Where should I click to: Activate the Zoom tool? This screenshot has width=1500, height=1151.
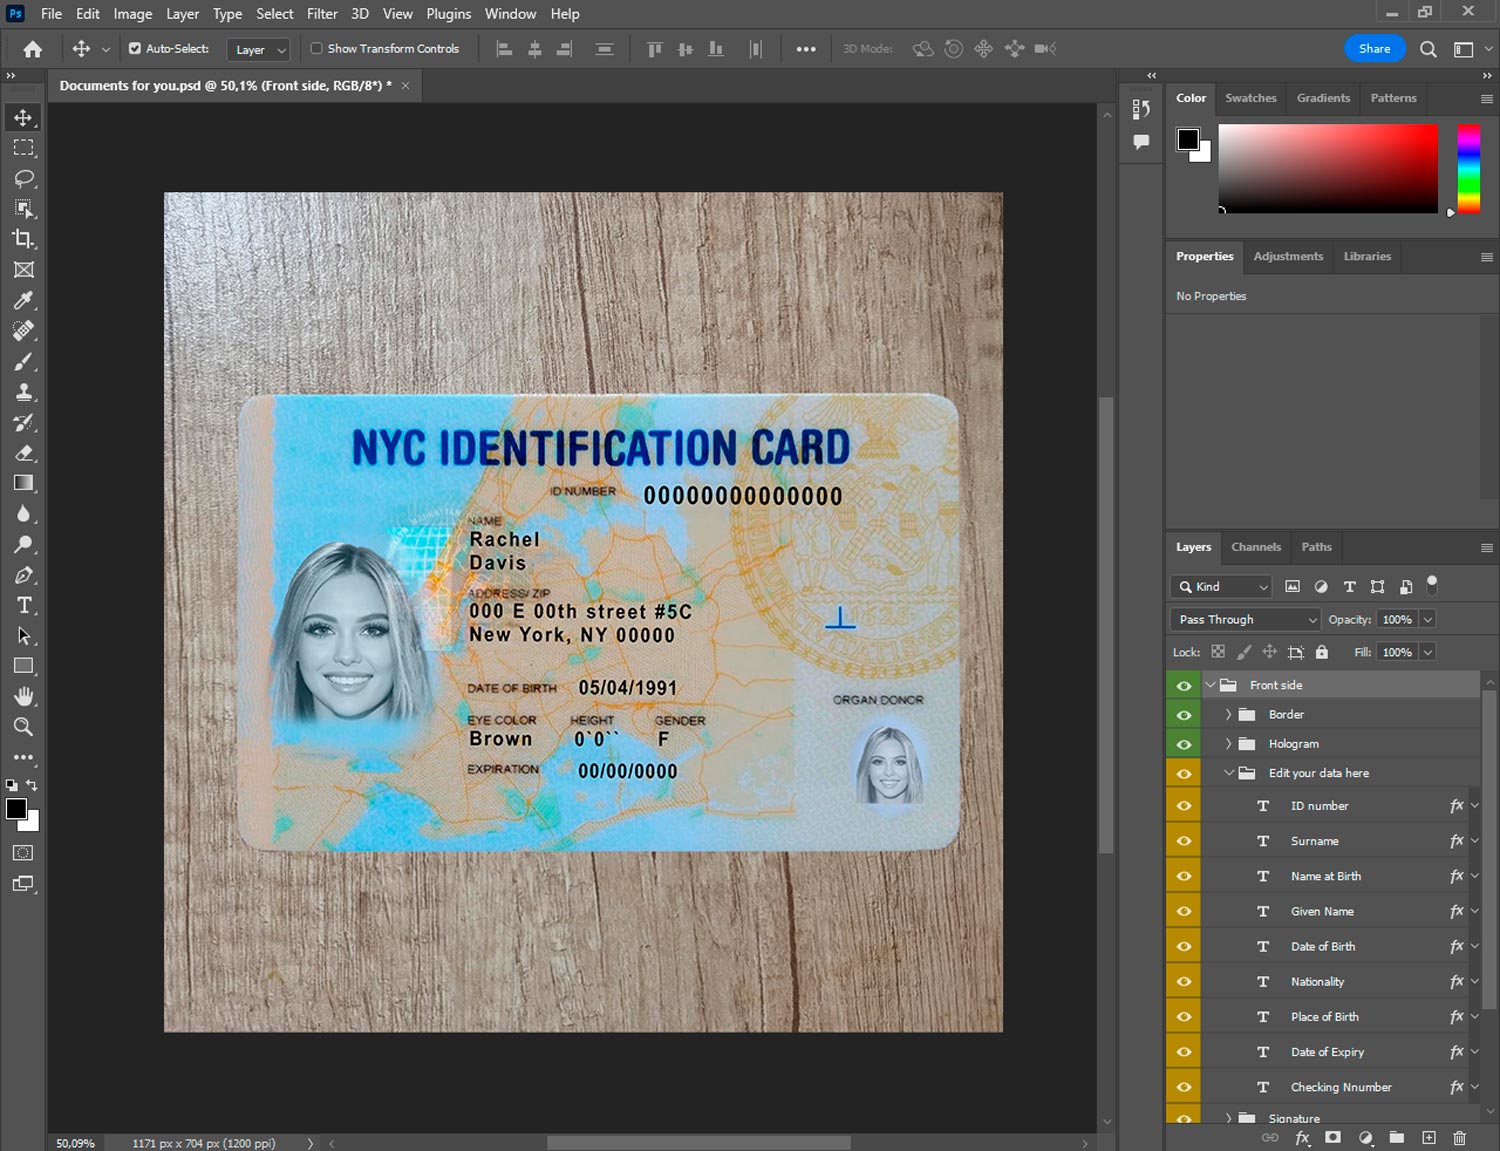[24, 727]
